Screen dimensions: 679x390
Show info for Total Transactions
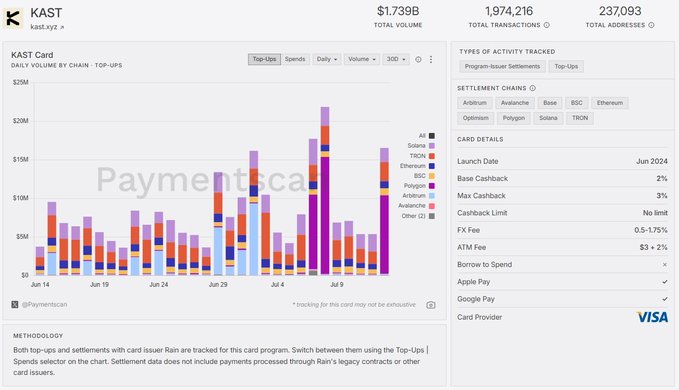546,25
